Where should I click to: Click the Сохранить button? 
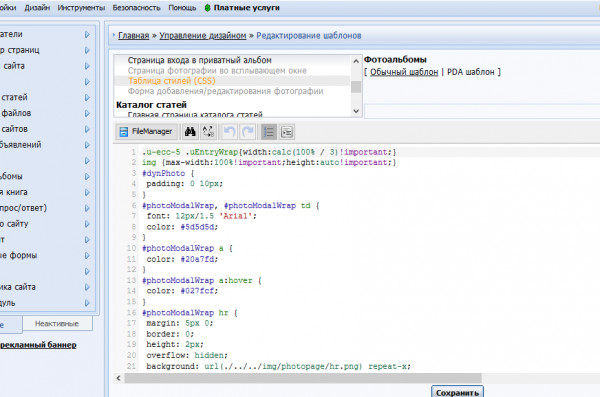point(457,392)
